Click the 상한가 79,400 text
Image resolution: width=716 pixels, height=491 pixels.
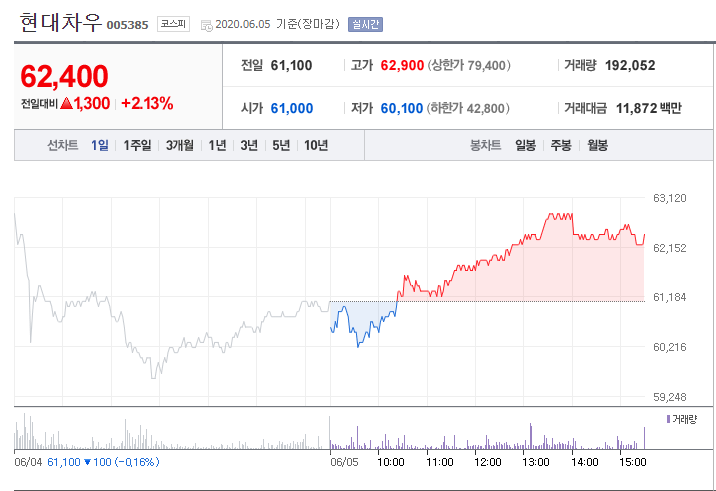click(469, 65)
